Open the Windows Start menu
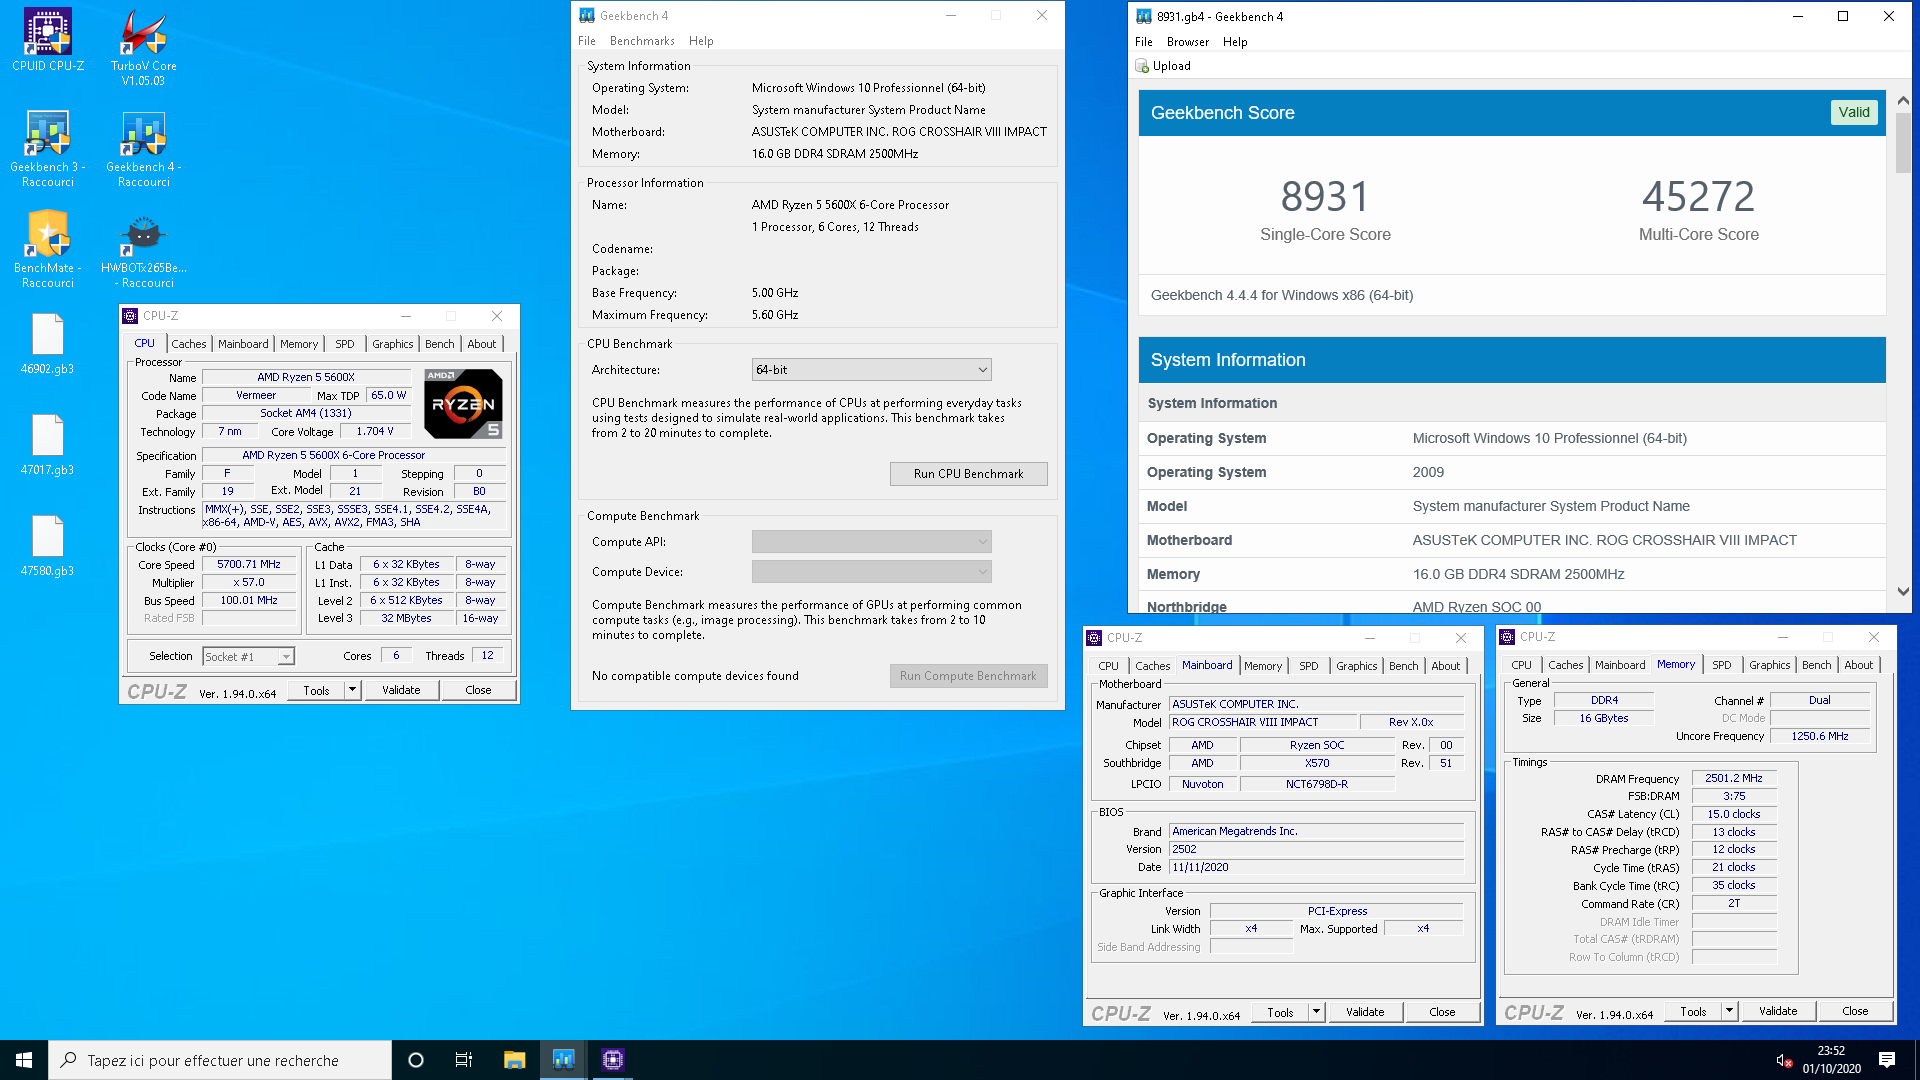This screenshot has height=1080, width=1920. tap(24, 1060)
